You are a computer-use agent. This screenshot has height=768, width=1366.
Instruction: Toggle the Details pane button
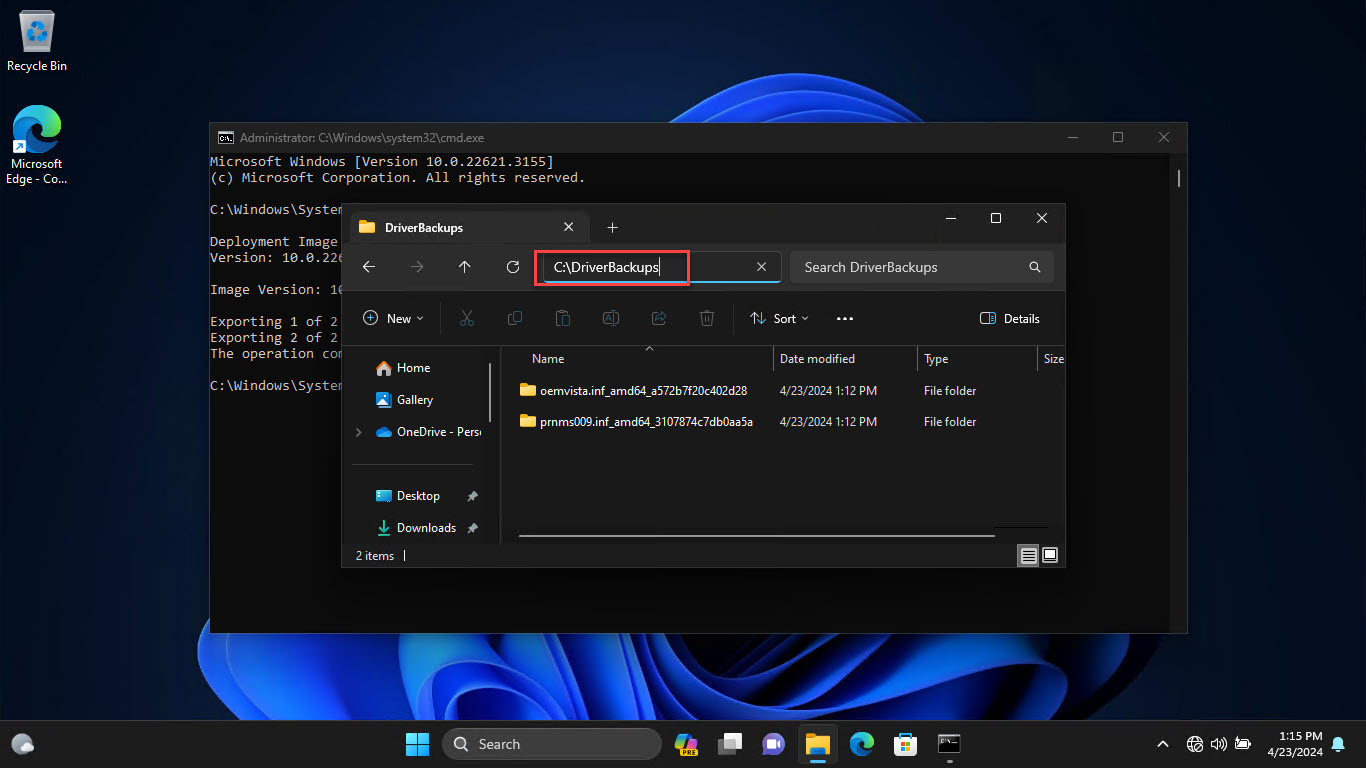pyautogui.click(x=1010, y=318)
